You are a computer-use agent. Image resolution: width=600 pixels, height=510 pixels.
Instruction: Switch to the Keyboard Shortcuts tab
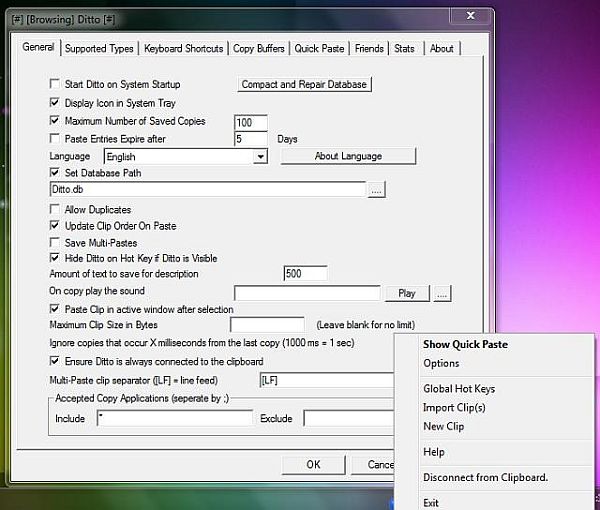pos(184,48)
